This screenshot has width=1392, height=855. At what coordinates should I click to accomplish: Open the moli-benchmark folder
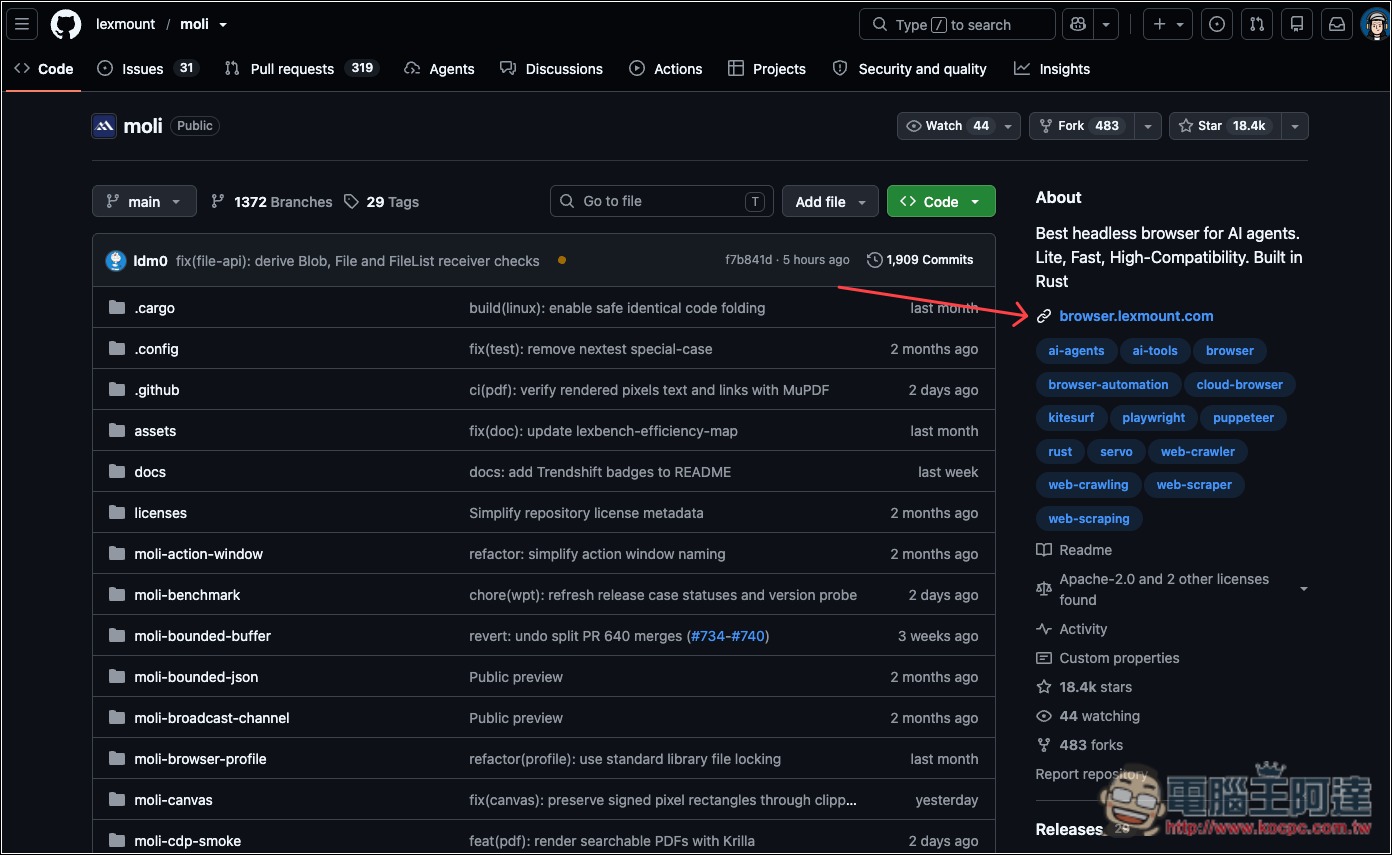187,595
